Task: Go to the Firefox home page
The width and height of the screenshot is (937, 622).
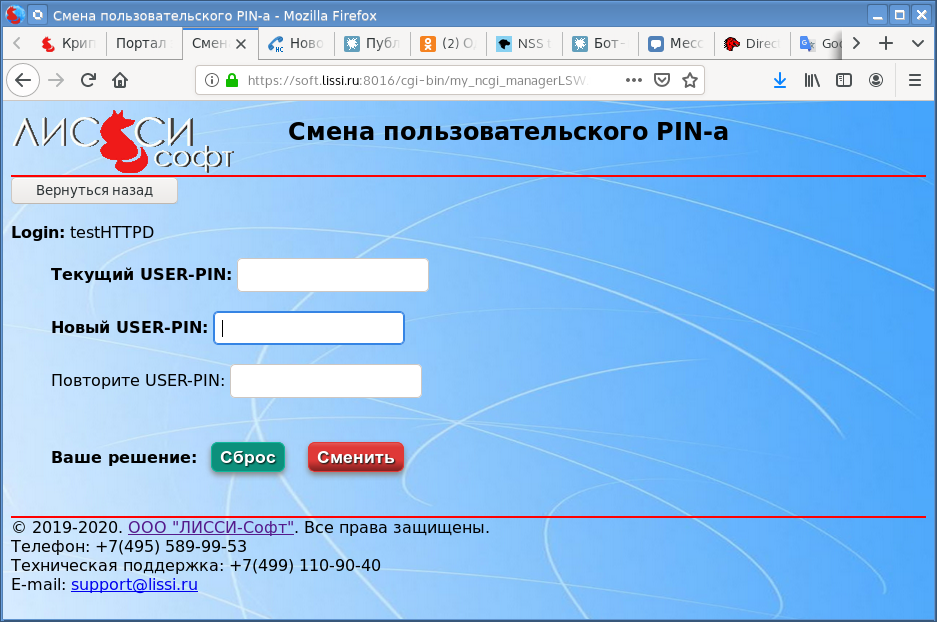Action: pyautogui.click(x=120, y=80)
